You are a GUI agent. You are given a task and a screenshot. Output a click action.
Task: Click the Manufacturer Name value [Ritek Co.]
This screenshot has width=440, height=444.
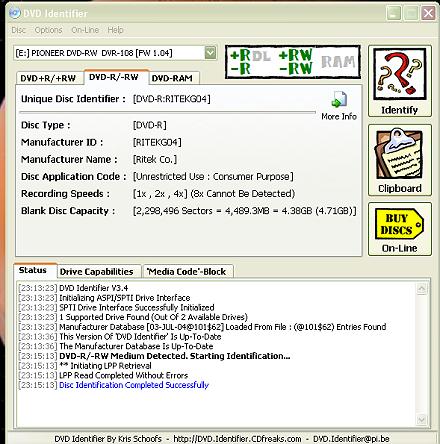[x=155, y=159]
